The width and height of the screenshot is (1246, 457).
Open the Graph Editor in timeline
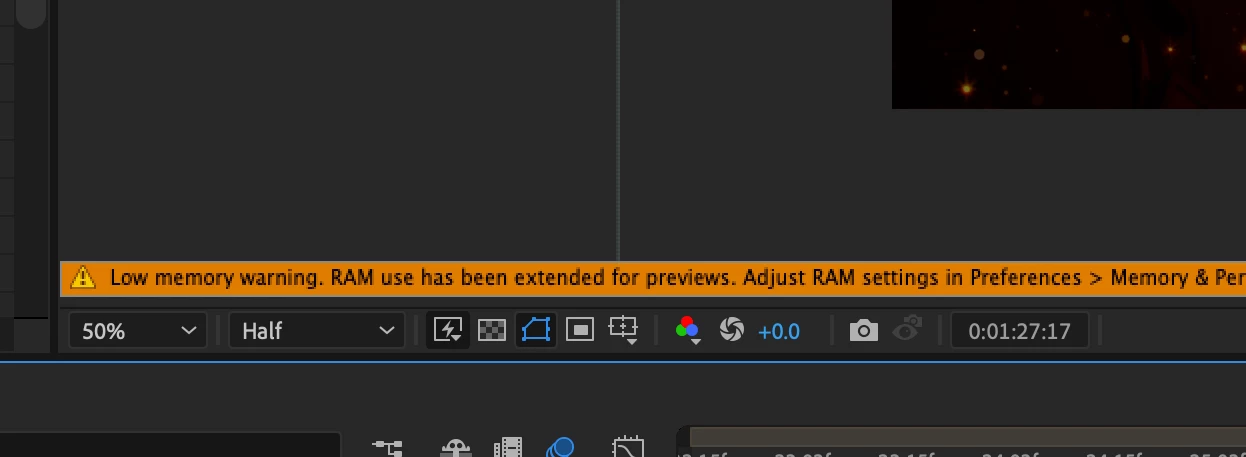(627, 447)
